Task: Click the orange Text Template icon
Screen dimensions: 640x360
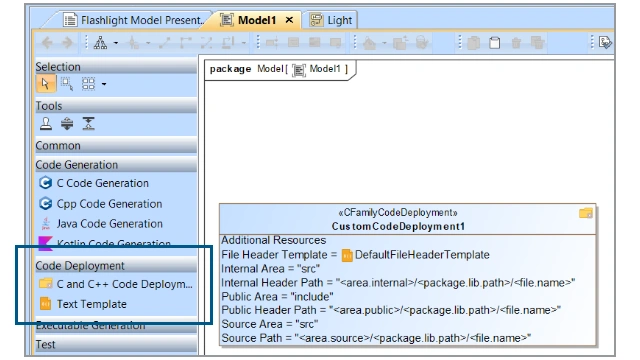Action: pos(45,304)
